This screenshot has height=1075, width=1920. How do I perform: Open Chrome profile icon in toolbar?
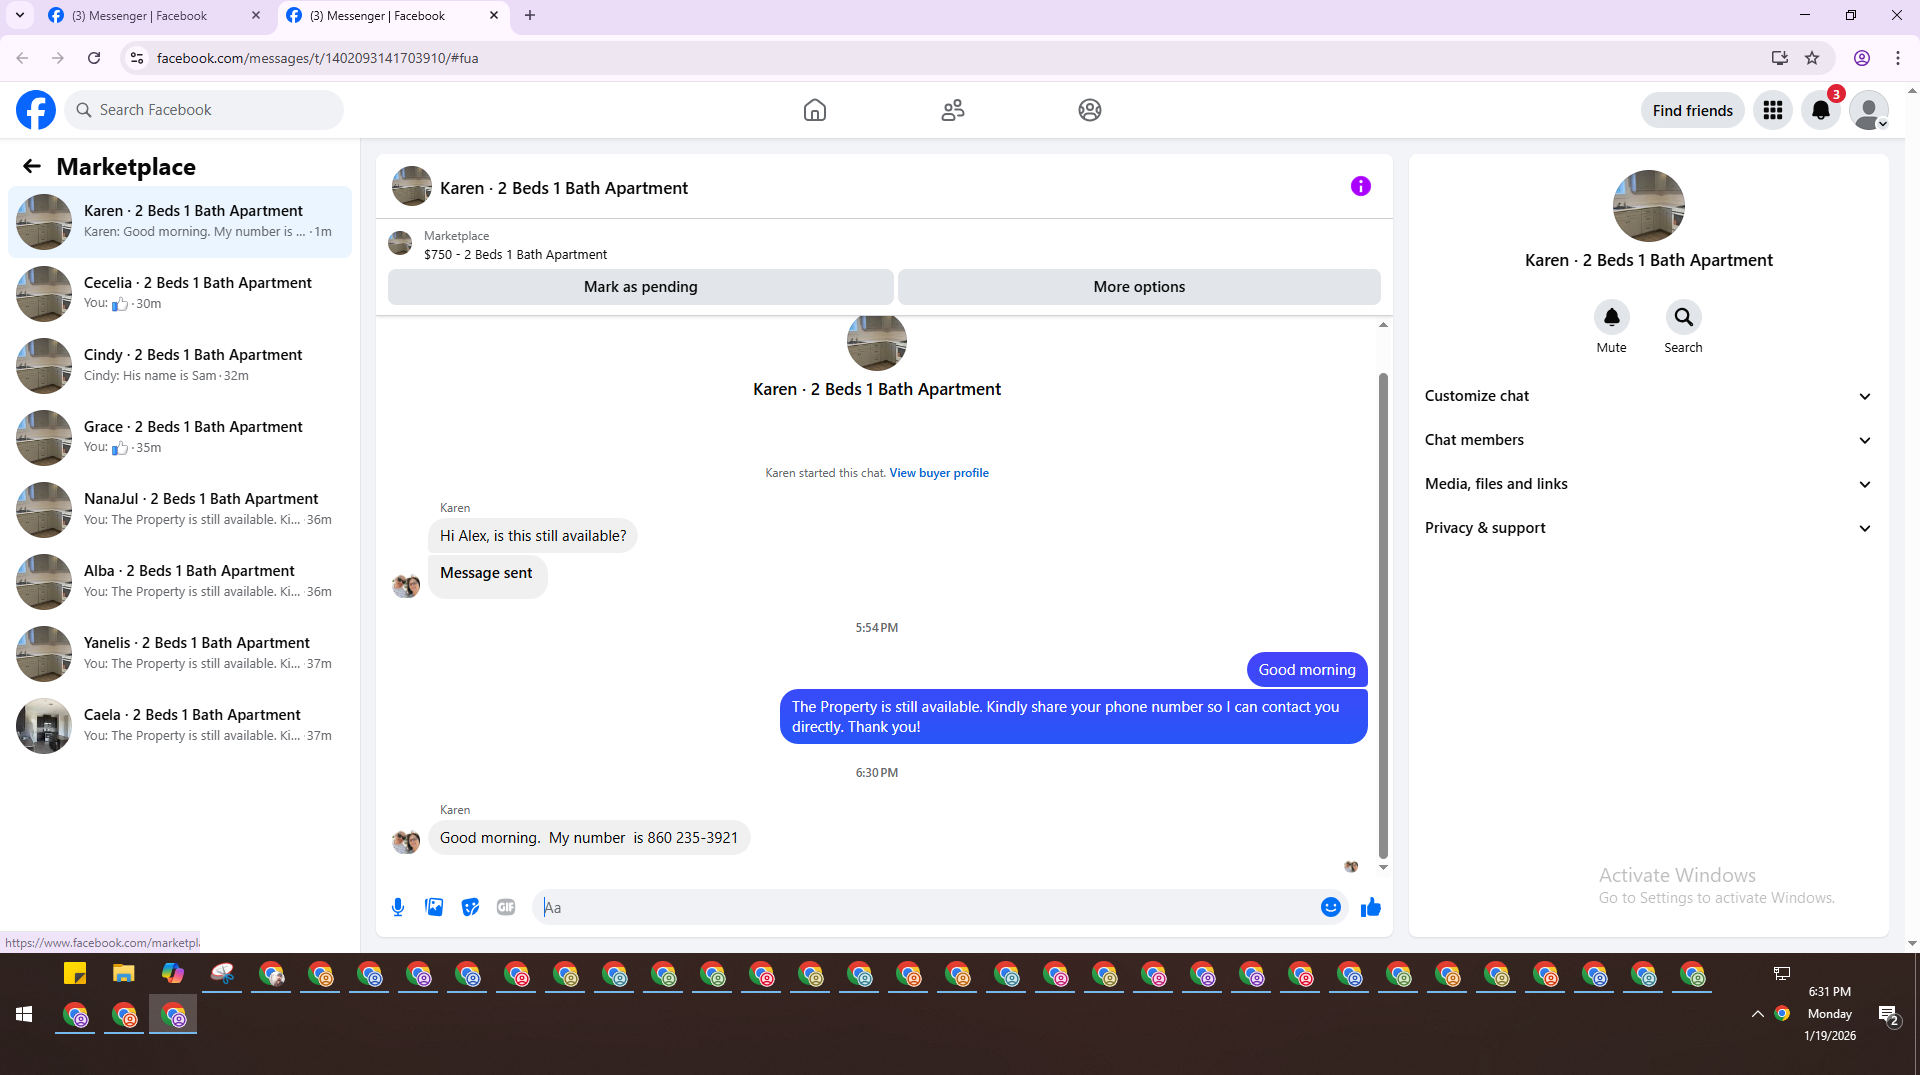(x=1862, y=58)
